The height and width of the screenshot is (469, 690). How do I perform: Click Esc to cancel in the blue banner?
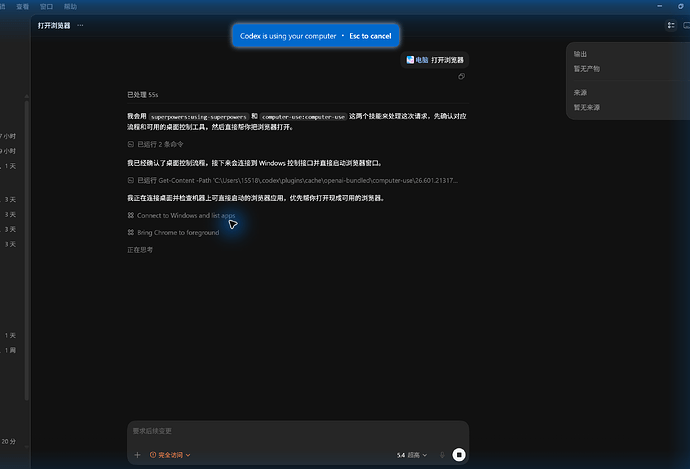[x=370, y=36]
